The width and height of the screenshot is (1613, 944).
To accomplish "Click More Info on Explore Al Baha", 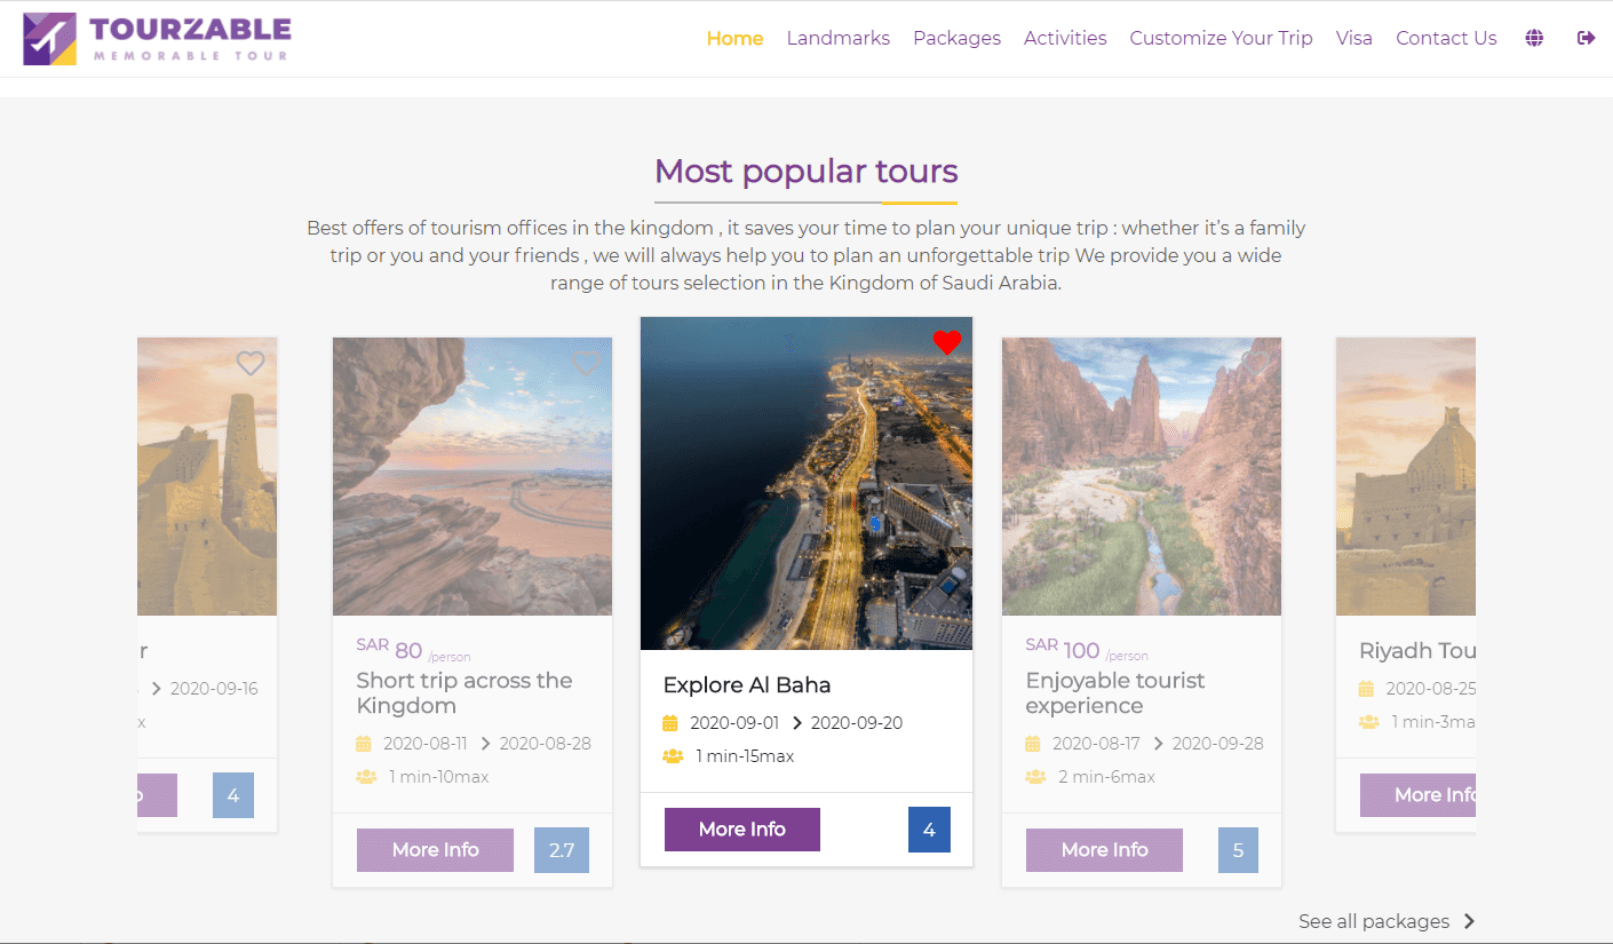I will 742,829.
